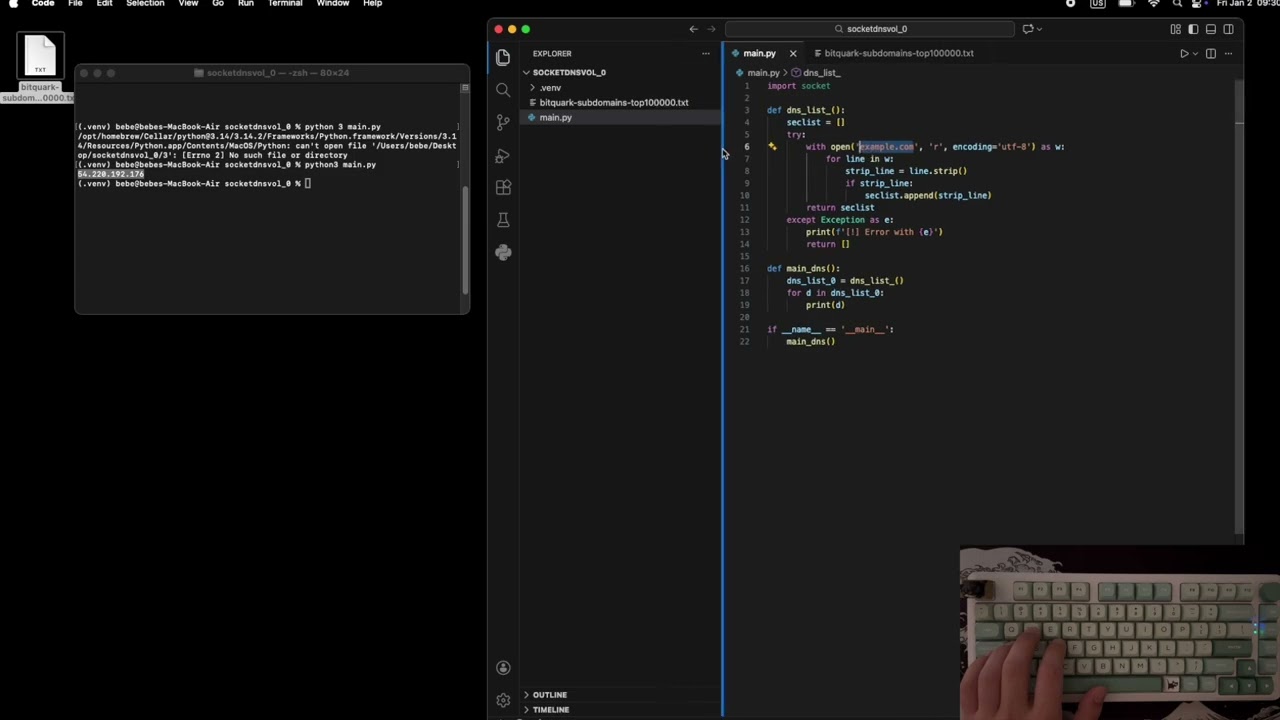The image size is (1280, 720).
Task: Click the 'def main_dns():' code line
Action: pos(803,269)
